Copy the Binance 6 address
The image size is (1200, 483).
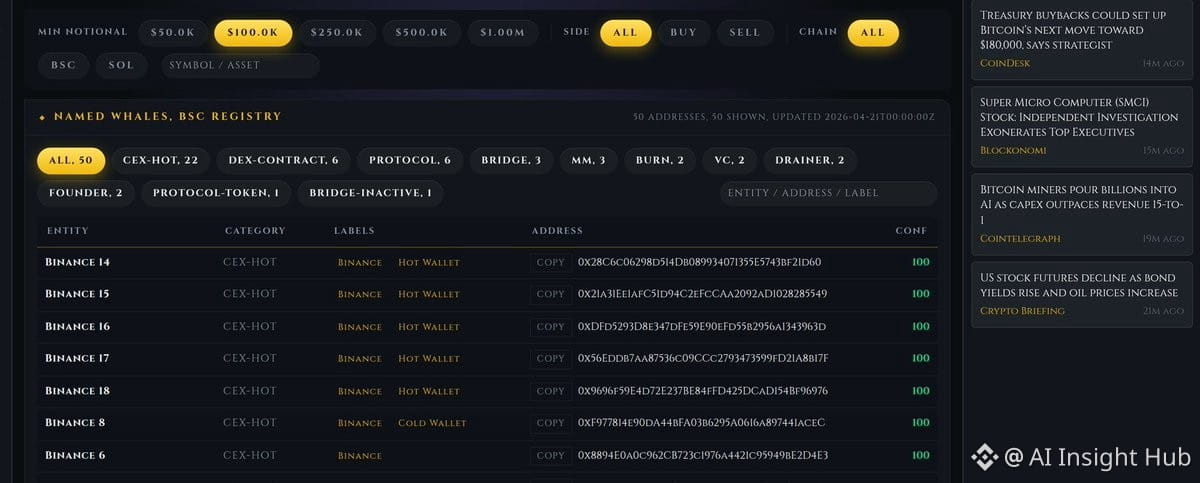click(x=551, y=455)
